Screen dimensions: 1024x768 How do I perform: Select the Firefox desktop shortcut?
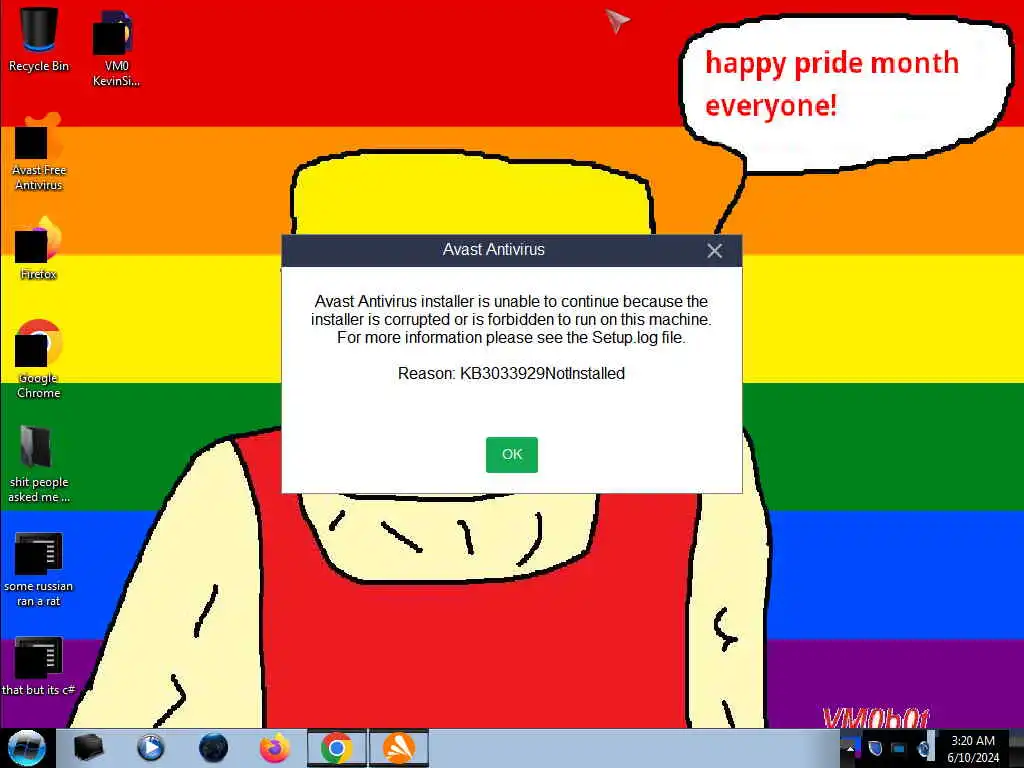point(39,249)
